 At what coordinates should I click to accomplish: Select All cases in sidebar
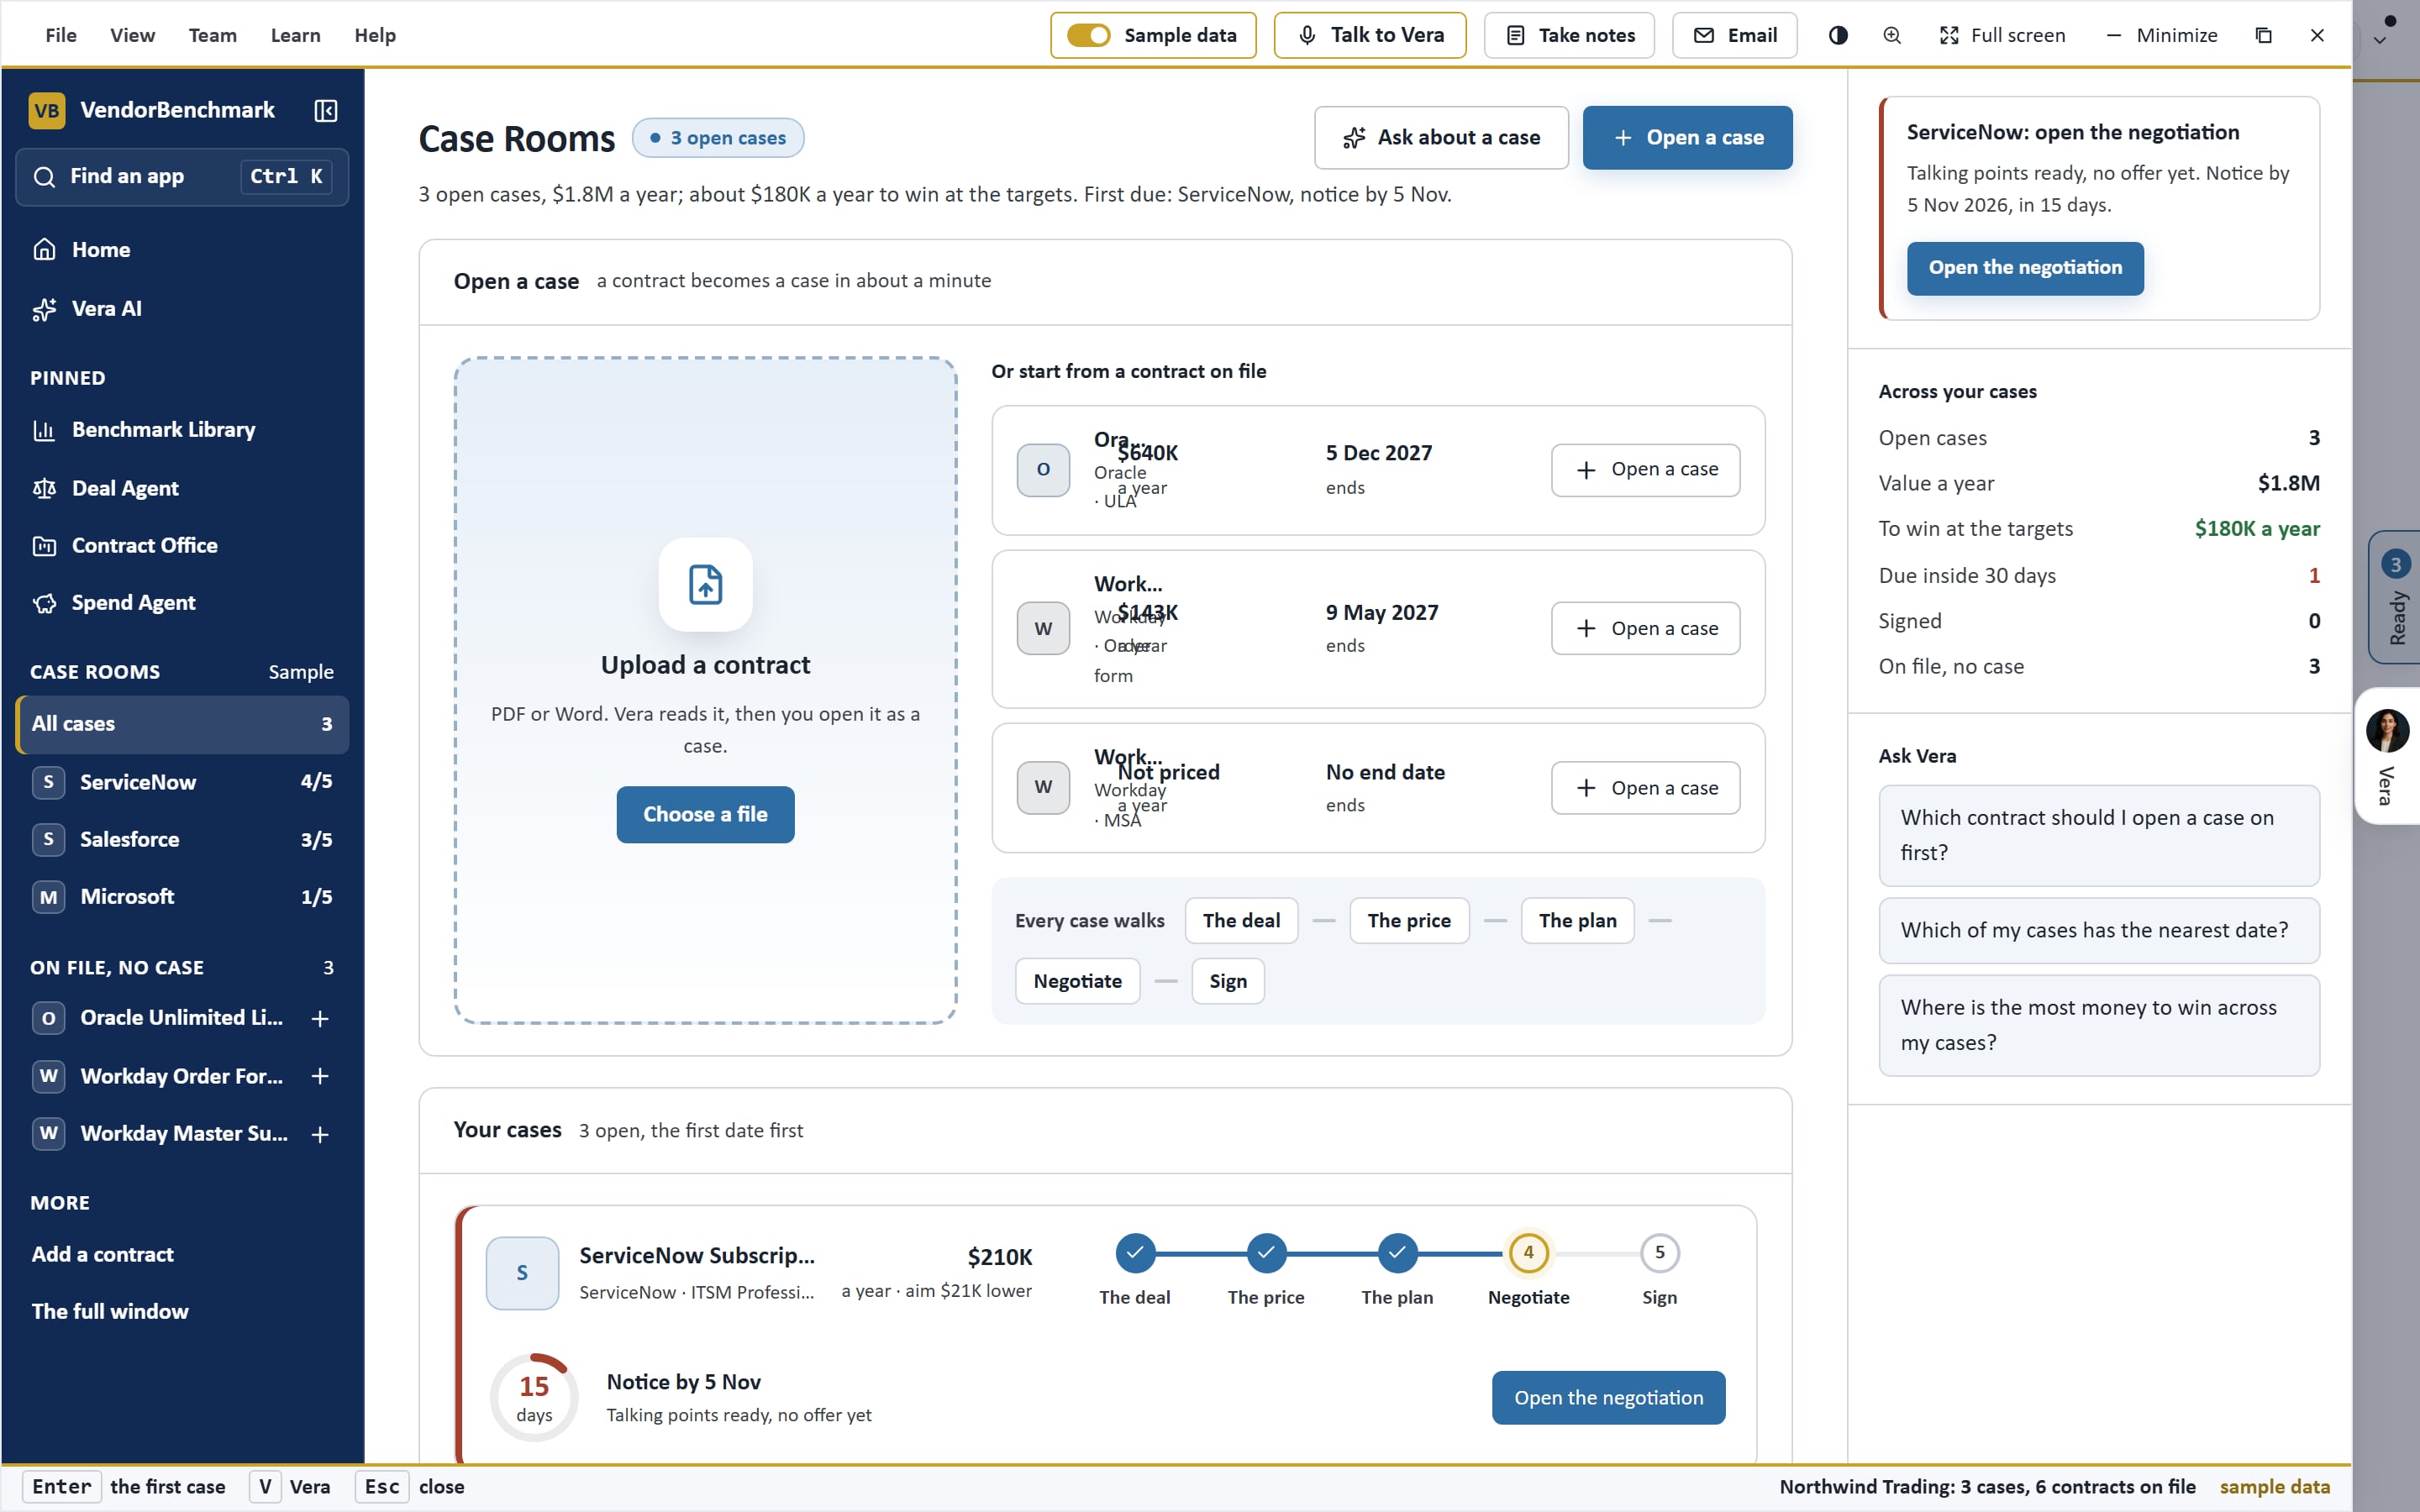pos(182,724)
